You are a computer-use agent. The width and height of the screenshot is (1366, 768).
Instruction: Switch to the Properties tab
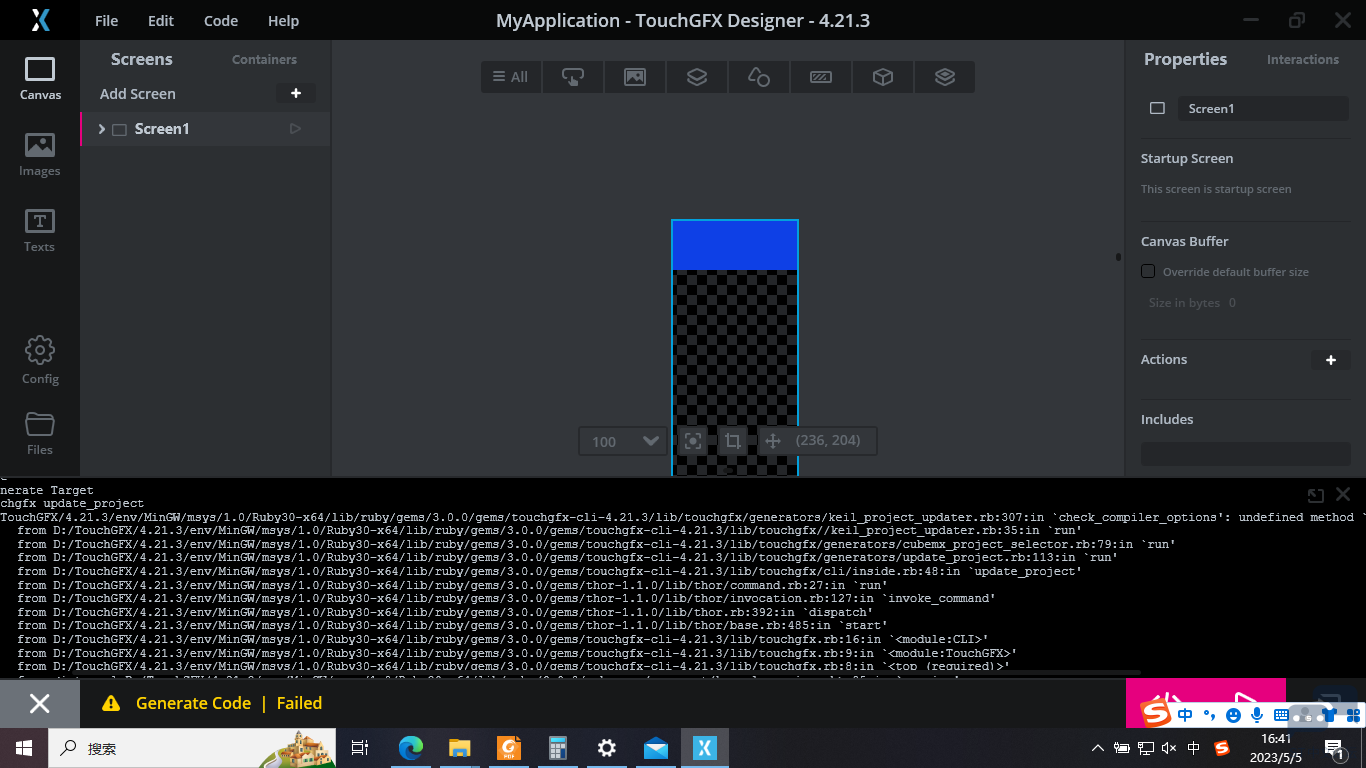(x=1185, y=59)
